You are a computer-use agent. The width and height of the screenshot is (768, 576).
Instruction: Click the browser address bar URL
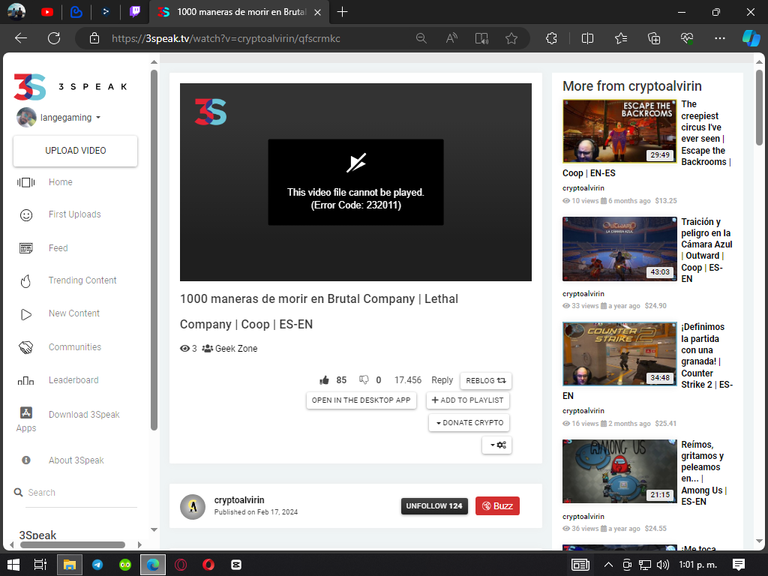[x=226, y=38]
